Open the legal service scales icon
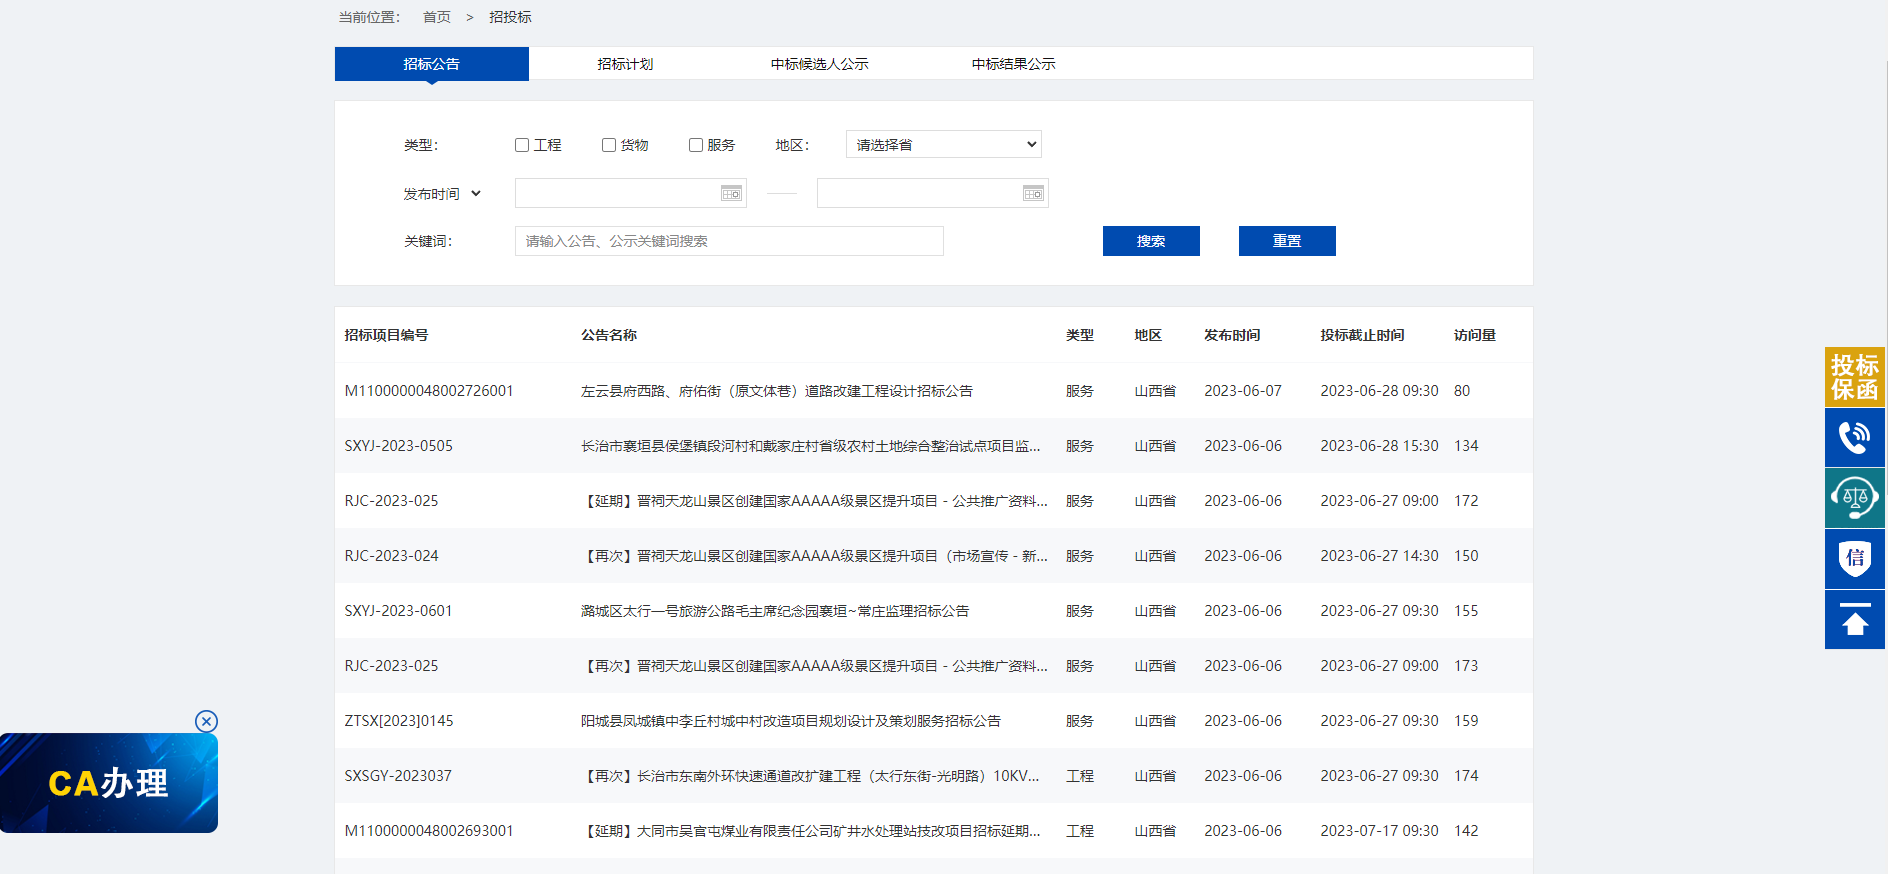Image resolution: width=1888 pixels, height=874 pixels. [1854, 498]
